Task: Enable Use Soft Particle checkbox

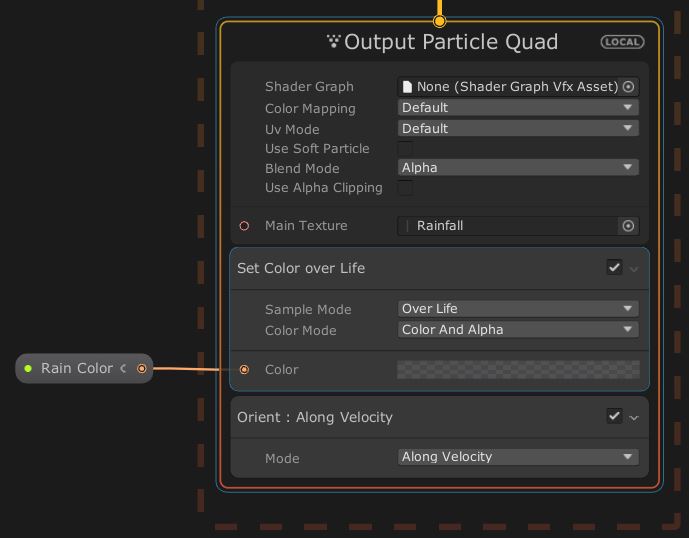Action: pos(405,149)
